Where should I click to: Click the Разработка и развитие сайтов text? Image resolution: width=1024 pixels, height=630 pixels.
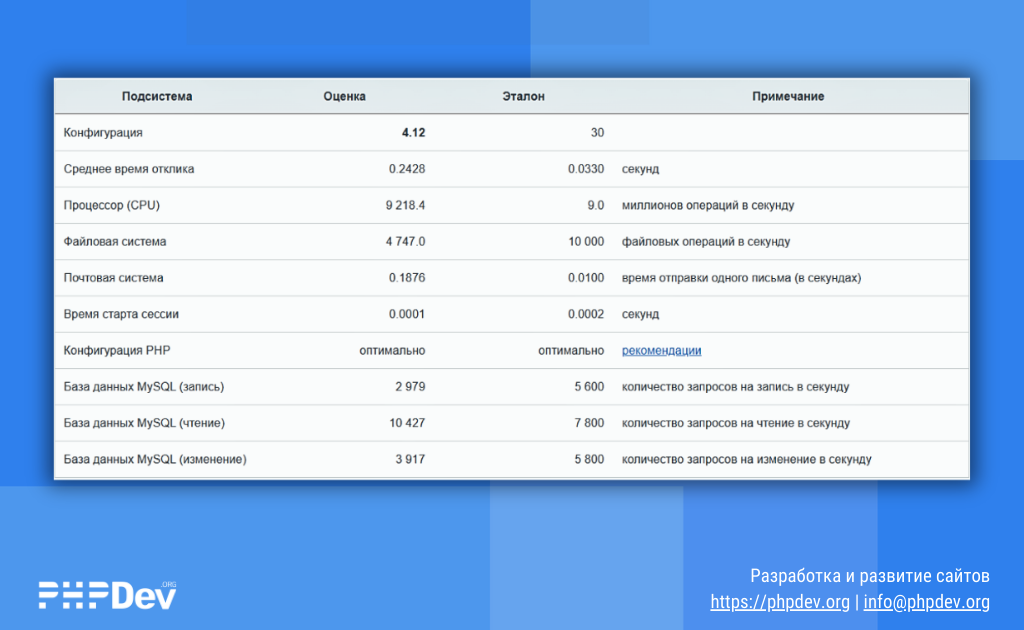pos(870,576)
